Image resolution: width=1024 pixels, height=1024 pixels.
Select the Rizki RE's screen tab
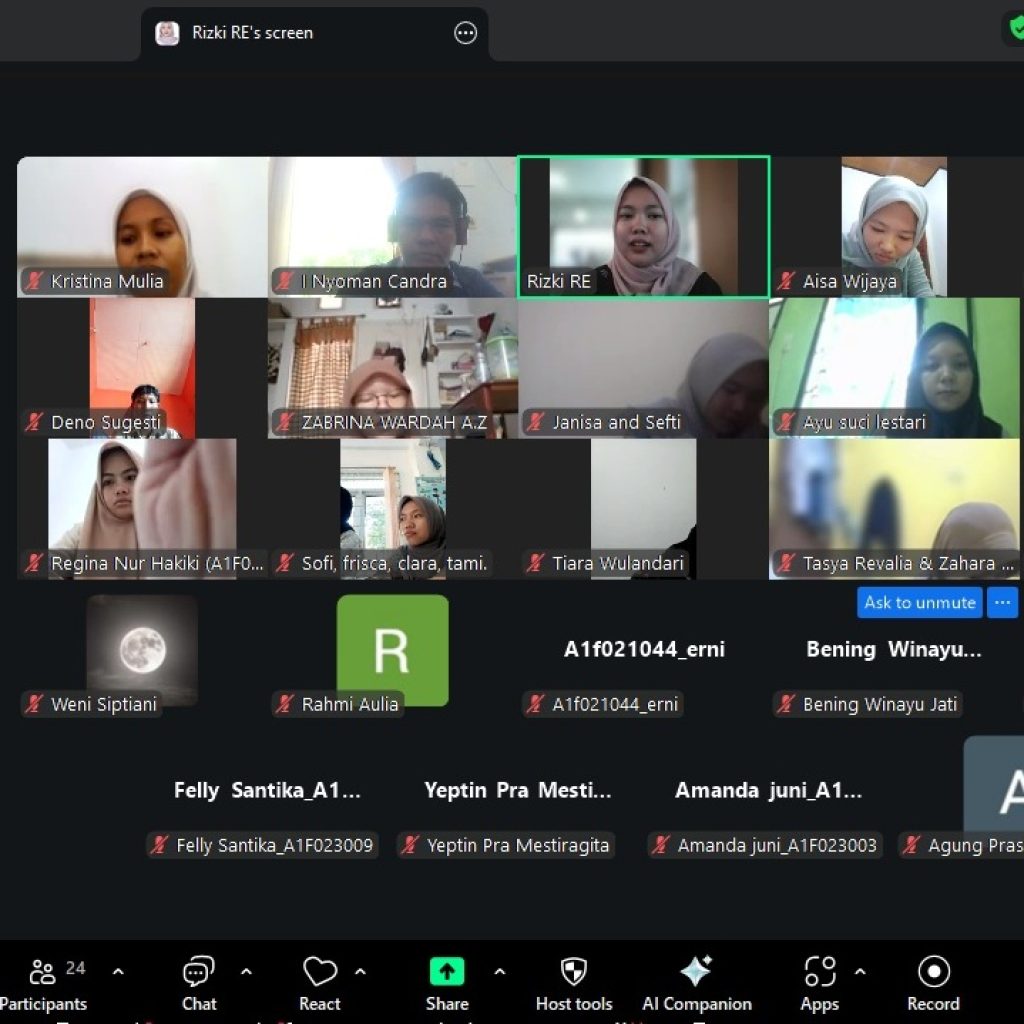252,33
